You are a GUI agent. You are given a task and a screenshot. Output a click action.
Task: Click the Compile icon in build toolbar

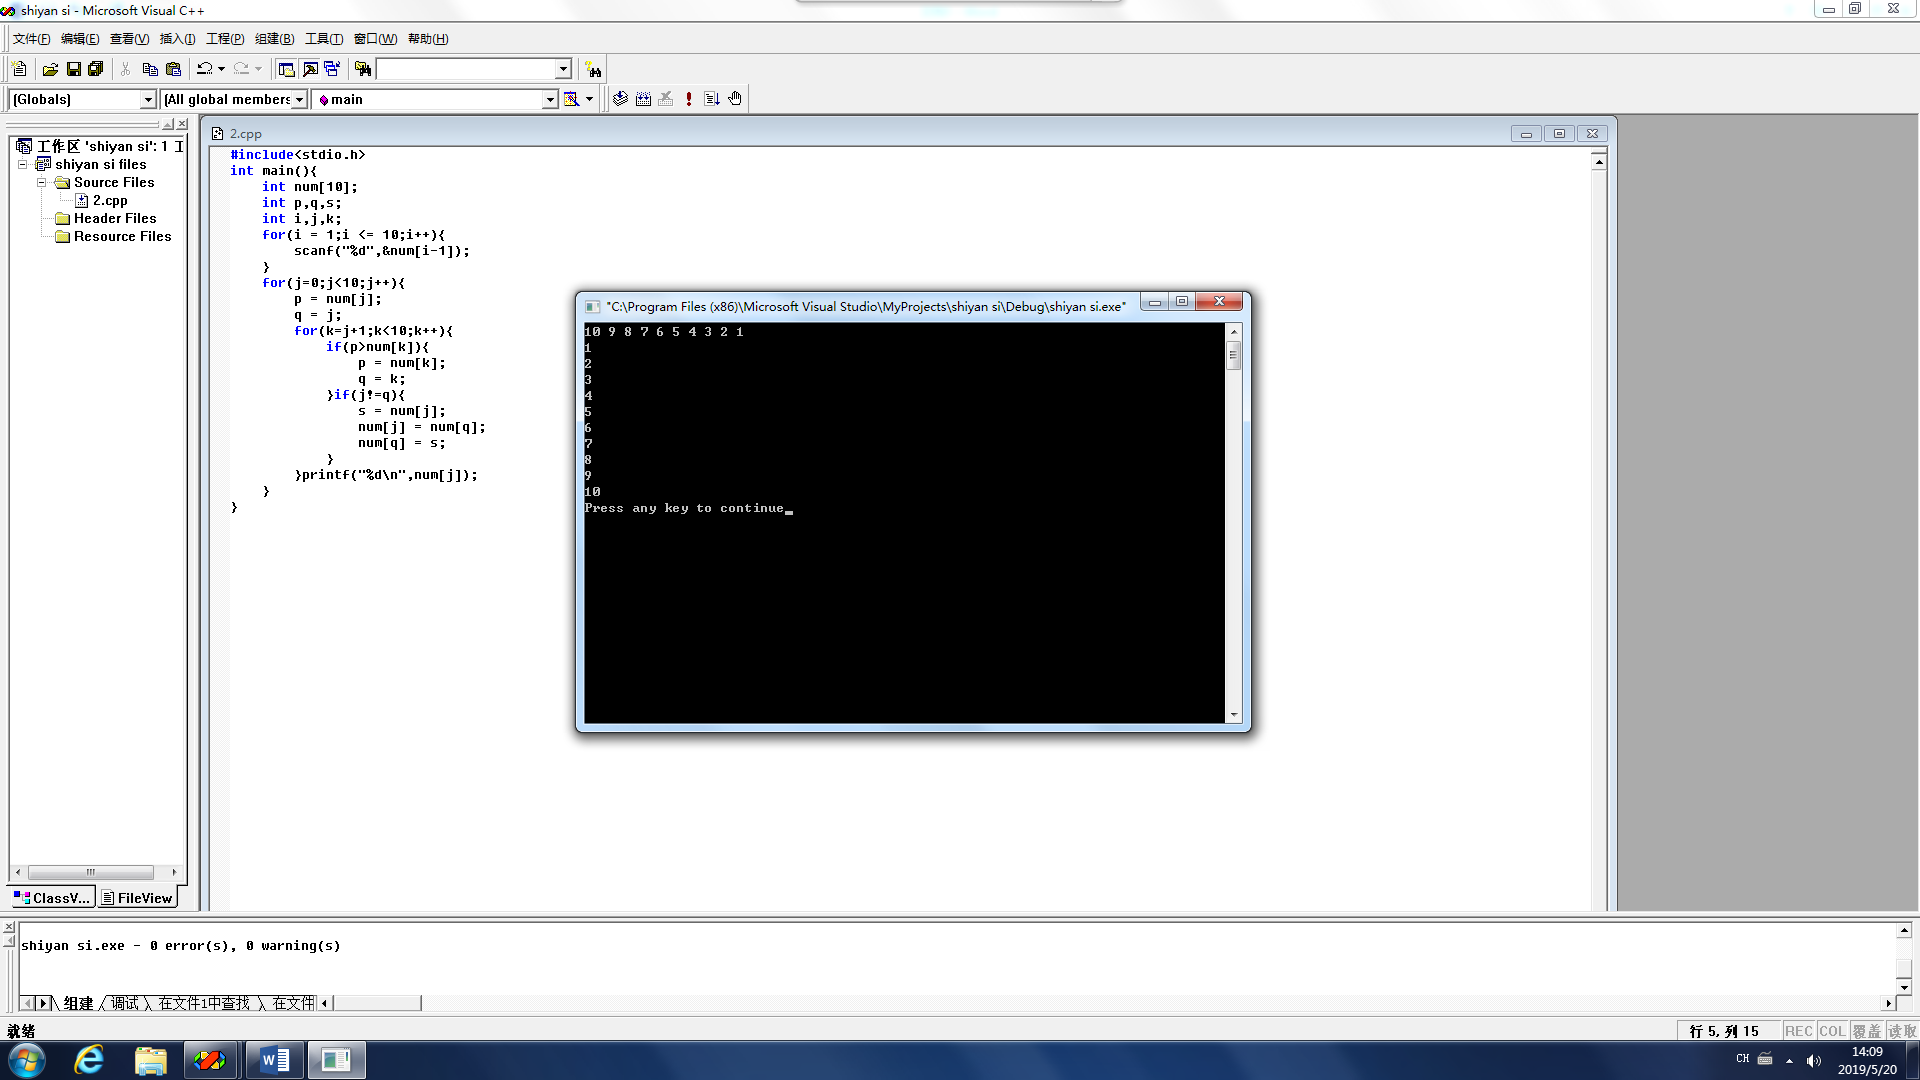[620, 99]
